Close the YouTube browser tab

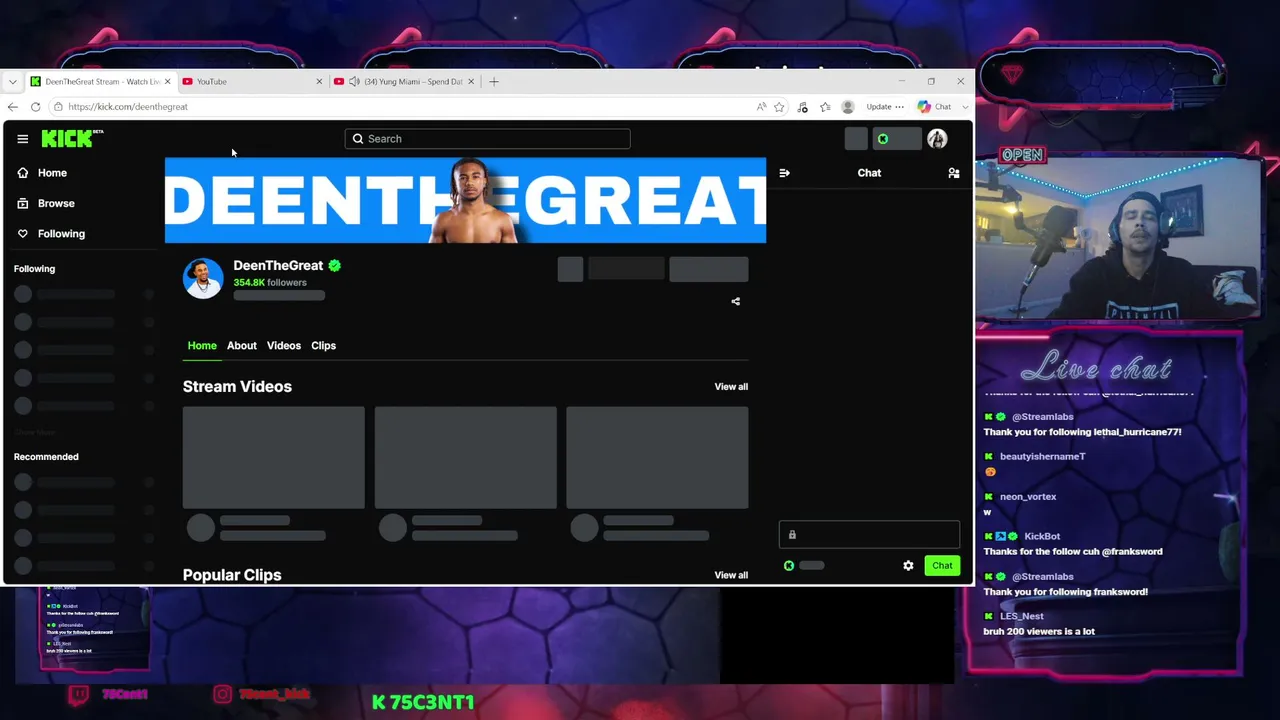click(x=319, y=82)
